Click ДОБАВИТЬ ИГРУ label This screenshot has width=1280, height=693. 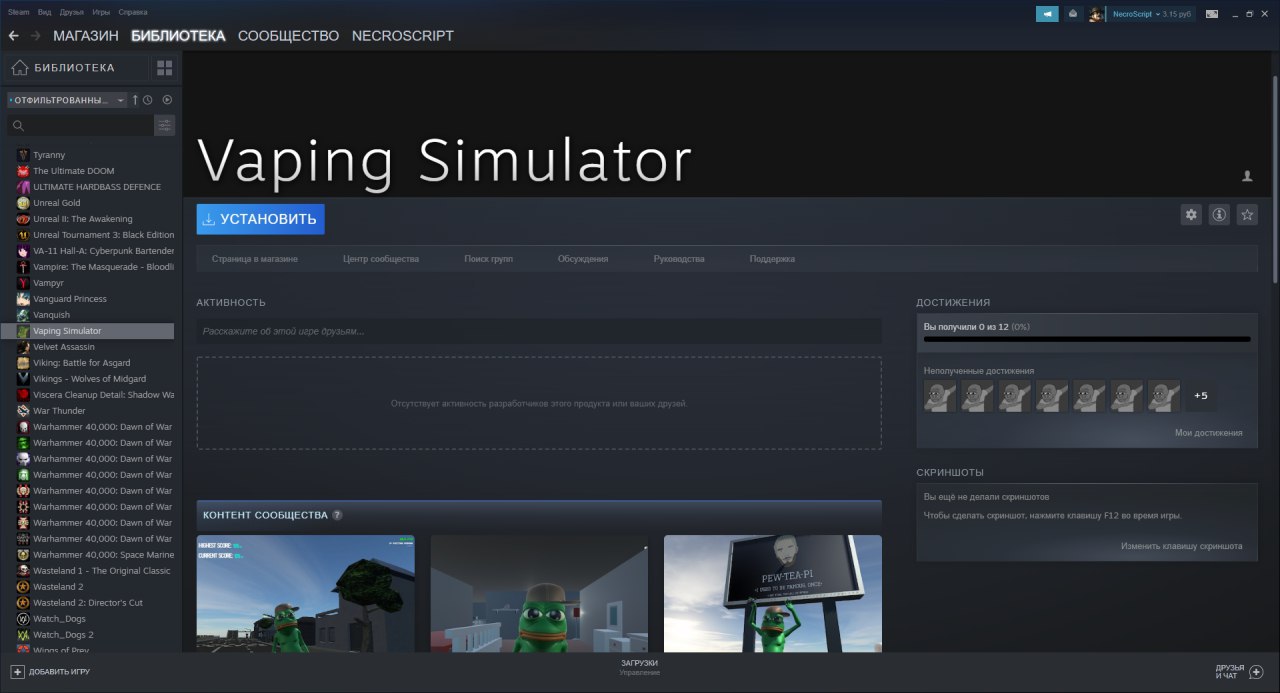point(59,672)
